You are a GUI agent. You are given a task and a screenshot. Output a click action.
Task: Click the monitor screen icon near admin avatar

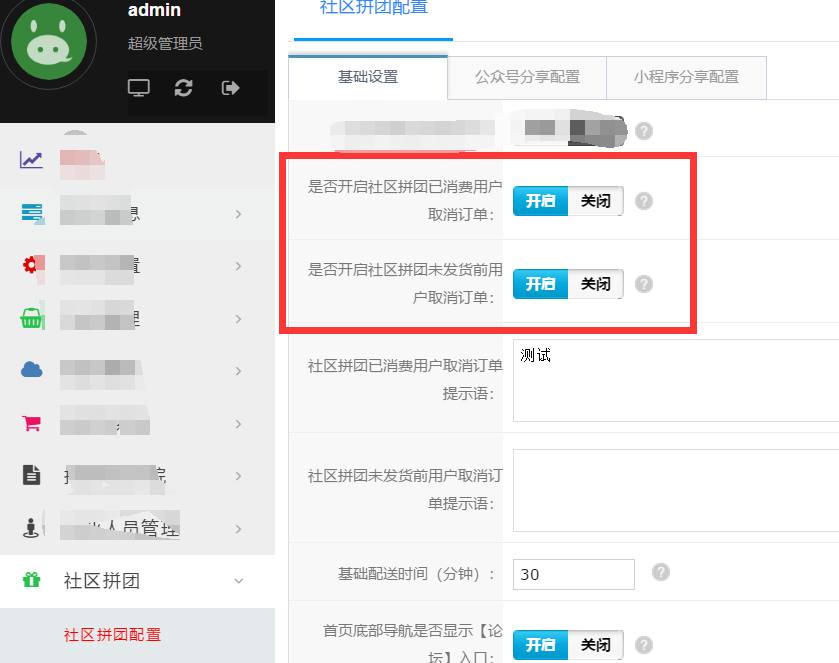point(139,88)
